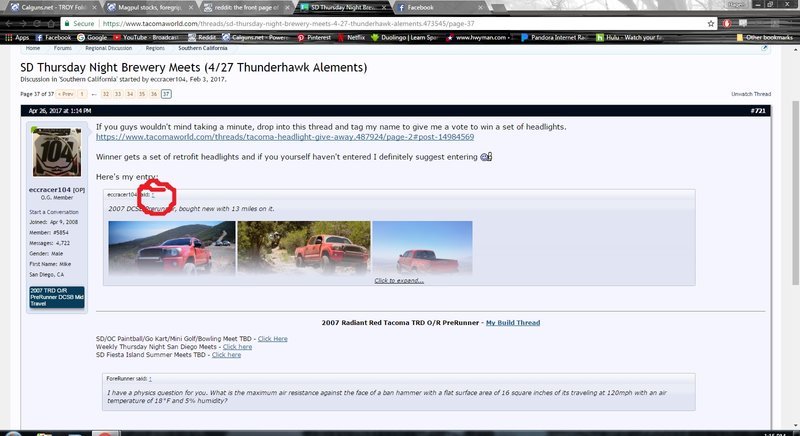
Task: Click the browser forward arrow
Action: [24, 23]
